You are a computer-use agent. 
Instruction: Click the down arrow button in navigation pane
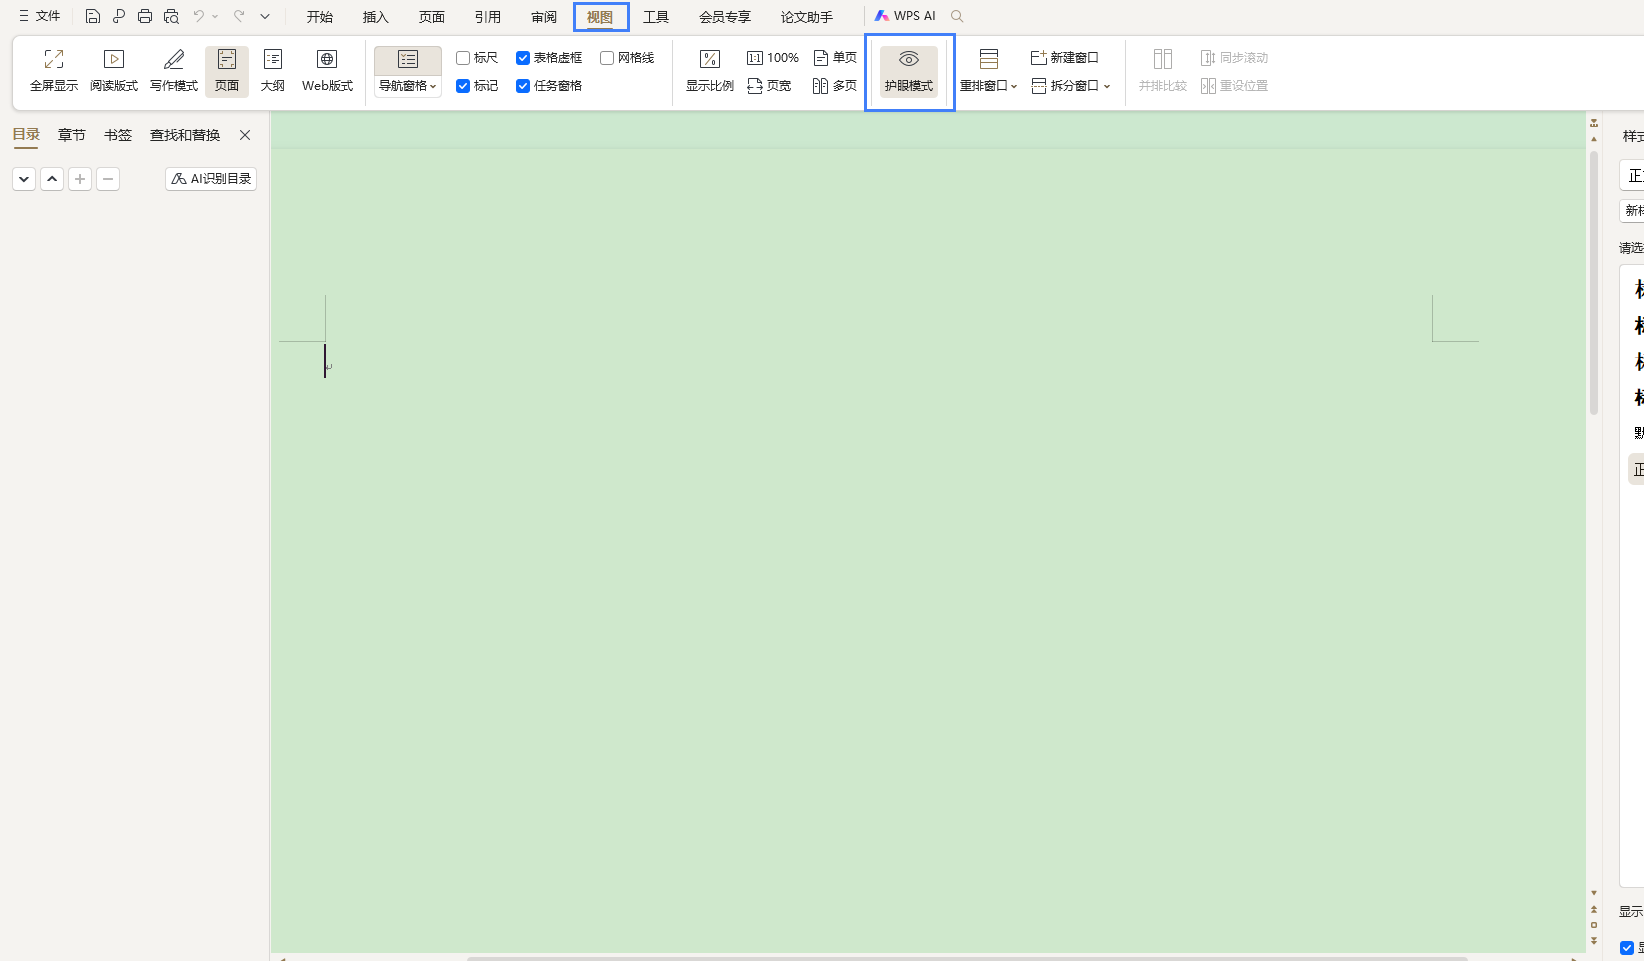[x=24, y=179]
